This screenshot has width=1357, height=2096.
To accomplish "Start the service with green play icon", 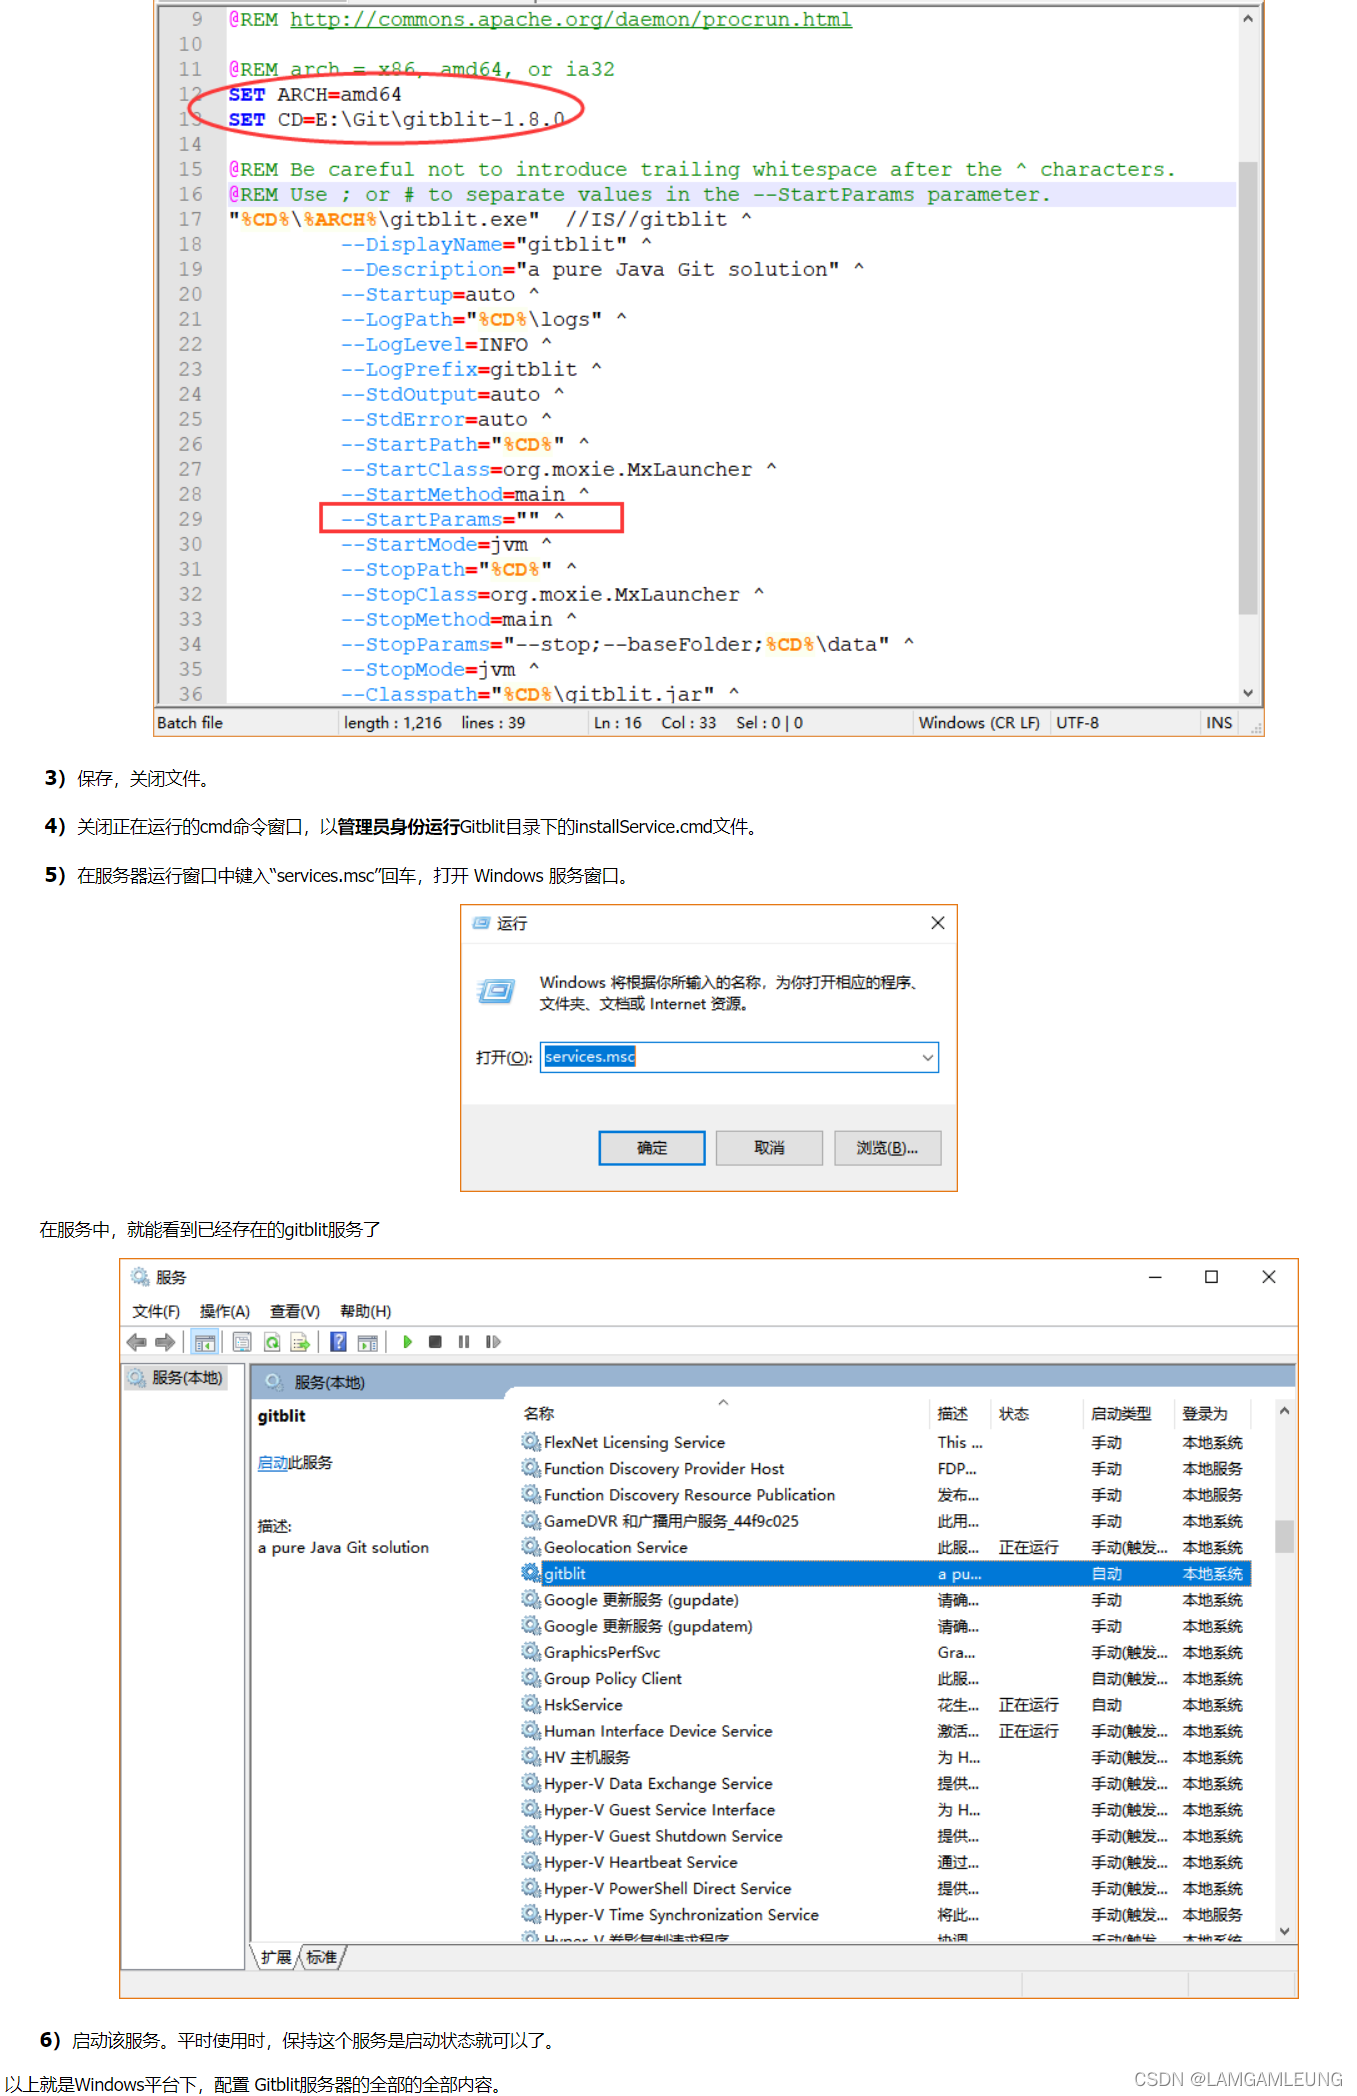I will [x=407, y=1342].
